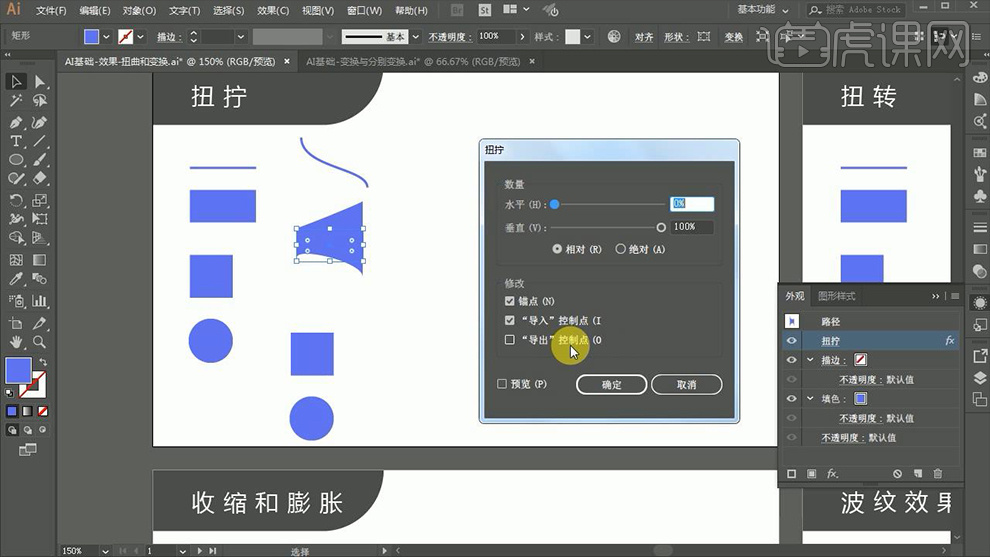This screenshot has width=990, height=557.
Task: Enable the 预览 (Preview) checkbox
Action: (503, 384)
